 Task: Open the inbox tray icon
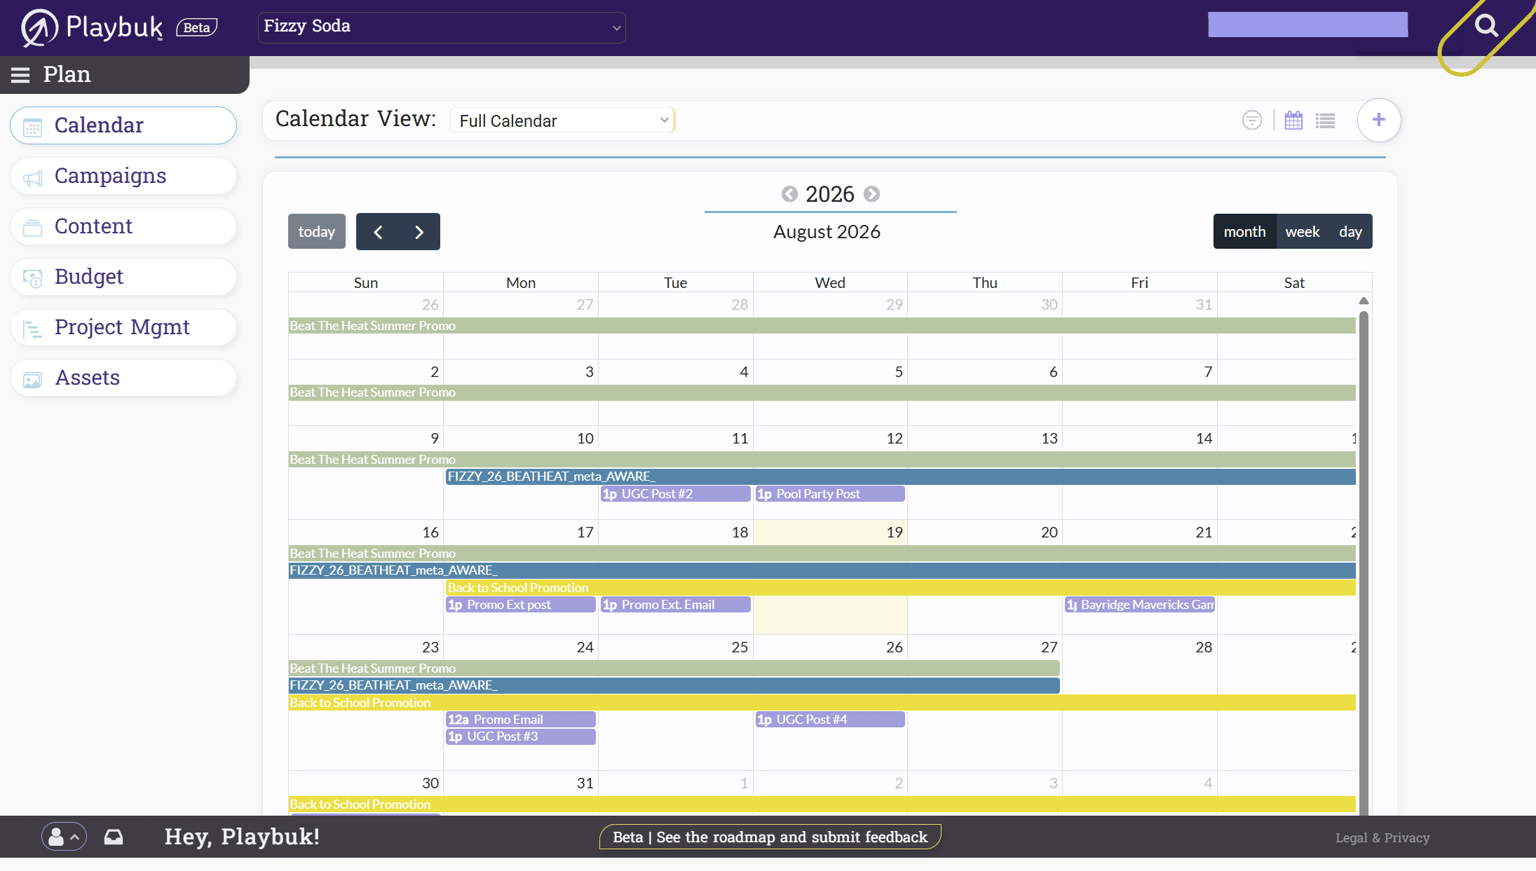[x=114, y=837]
